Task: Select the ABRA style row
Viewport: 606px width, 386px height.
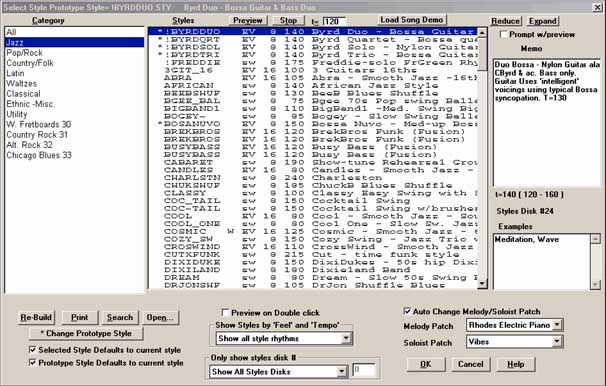Action: [x=313, y=78]
